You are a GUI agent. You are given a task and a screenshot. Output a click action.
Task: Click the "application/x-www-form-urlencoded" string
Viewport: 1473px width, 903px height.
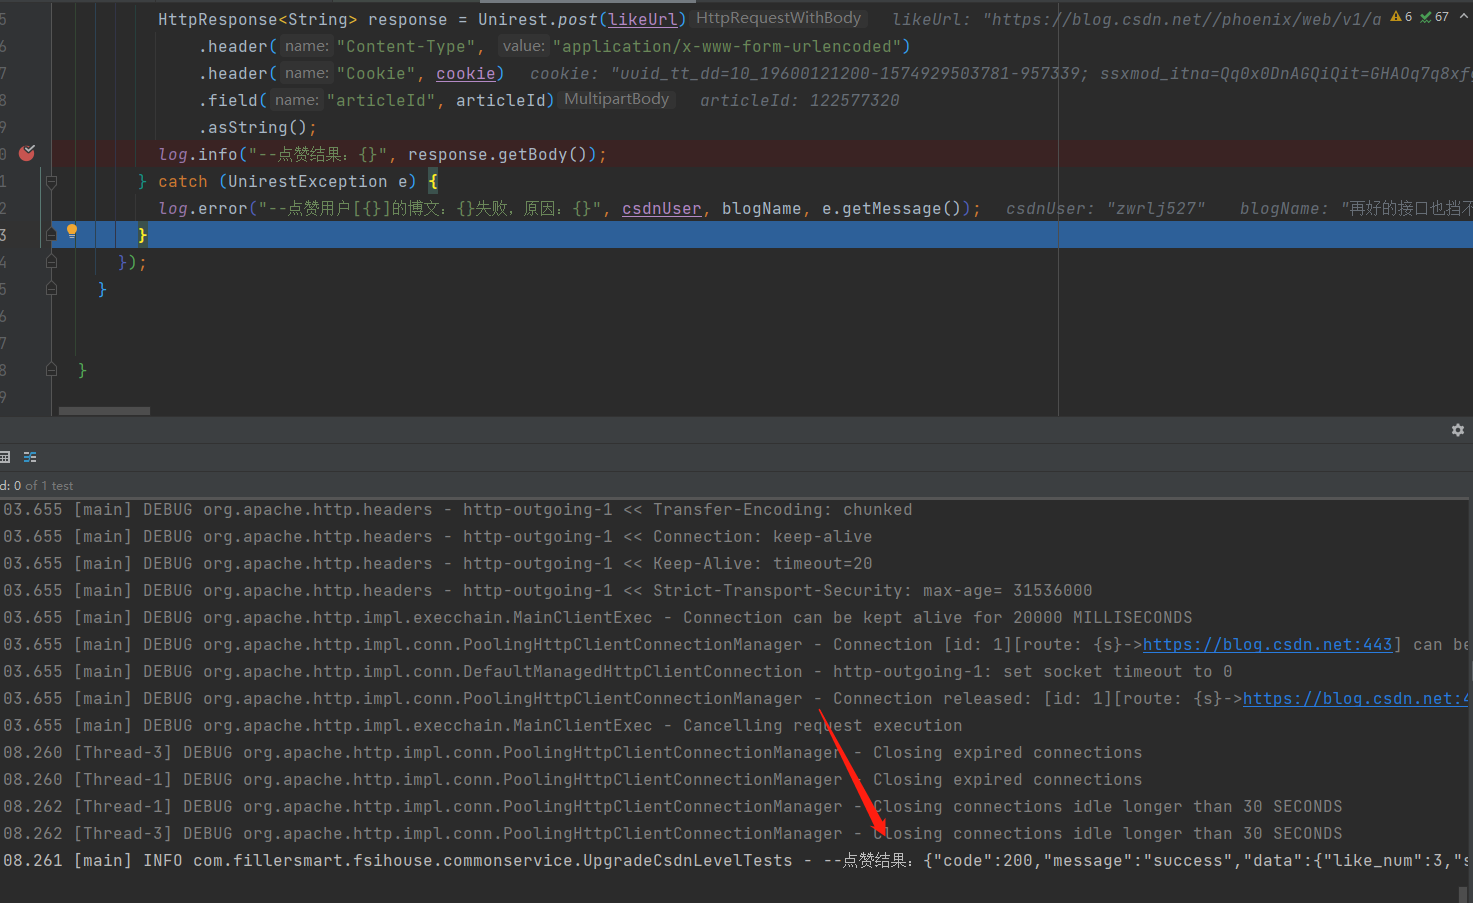[727, 46]
